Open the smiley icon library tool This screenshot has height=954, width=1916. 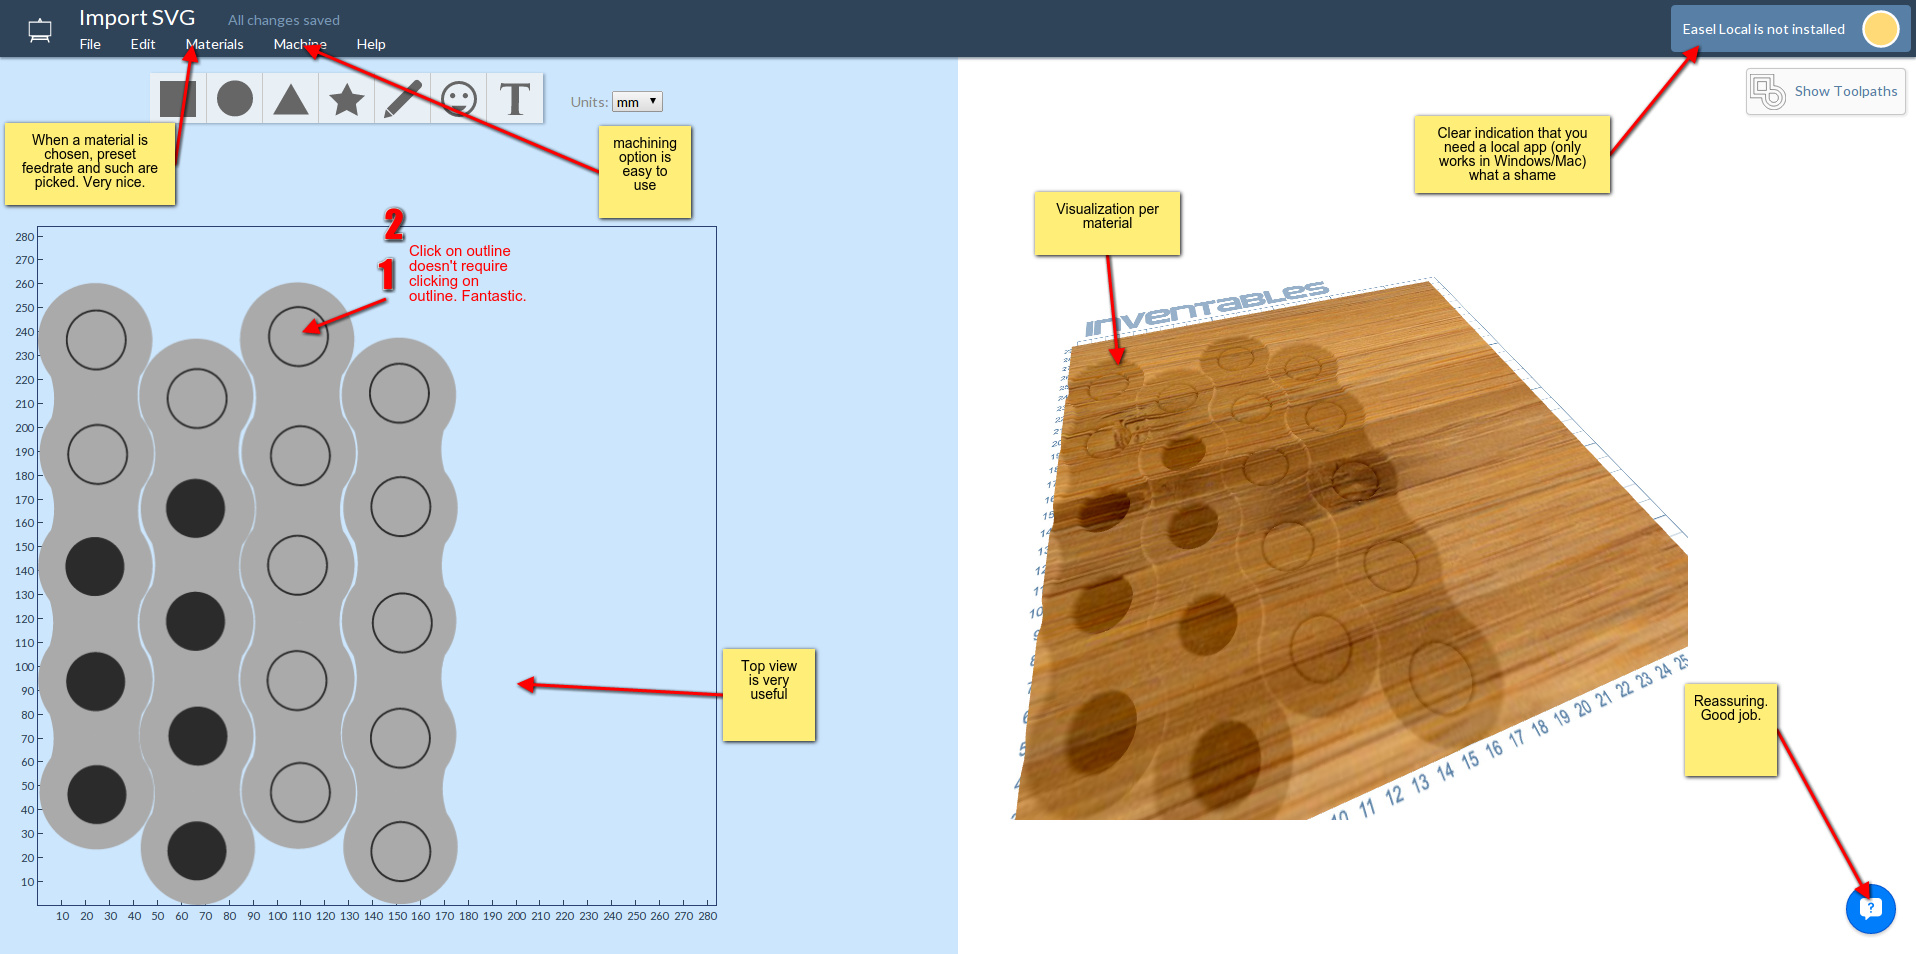[459, 99]
